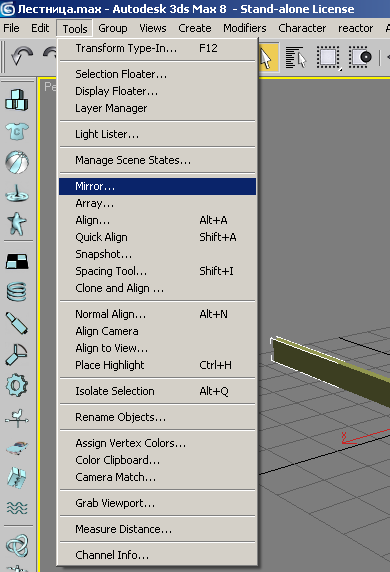Click the Rectangular Selection Region icon

328,57
